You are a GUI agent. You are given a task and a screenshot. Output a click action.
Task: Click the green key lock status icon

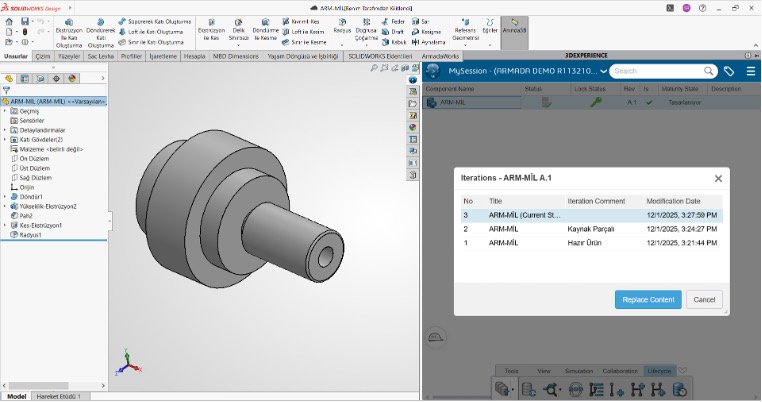596,102
